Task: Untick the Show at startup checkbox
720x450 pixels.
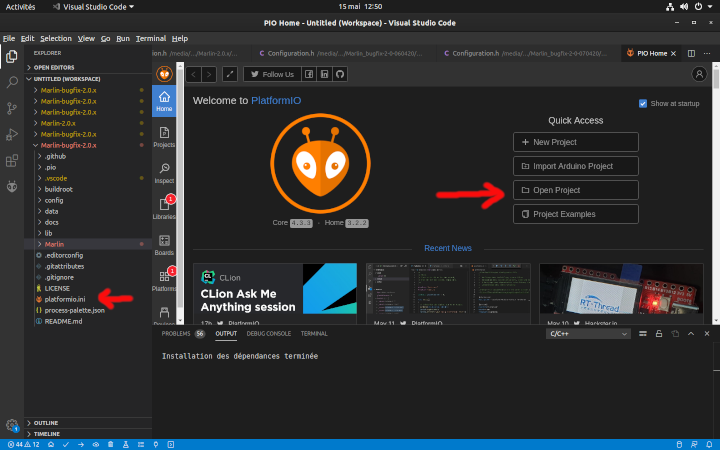Action: [643, 103]
